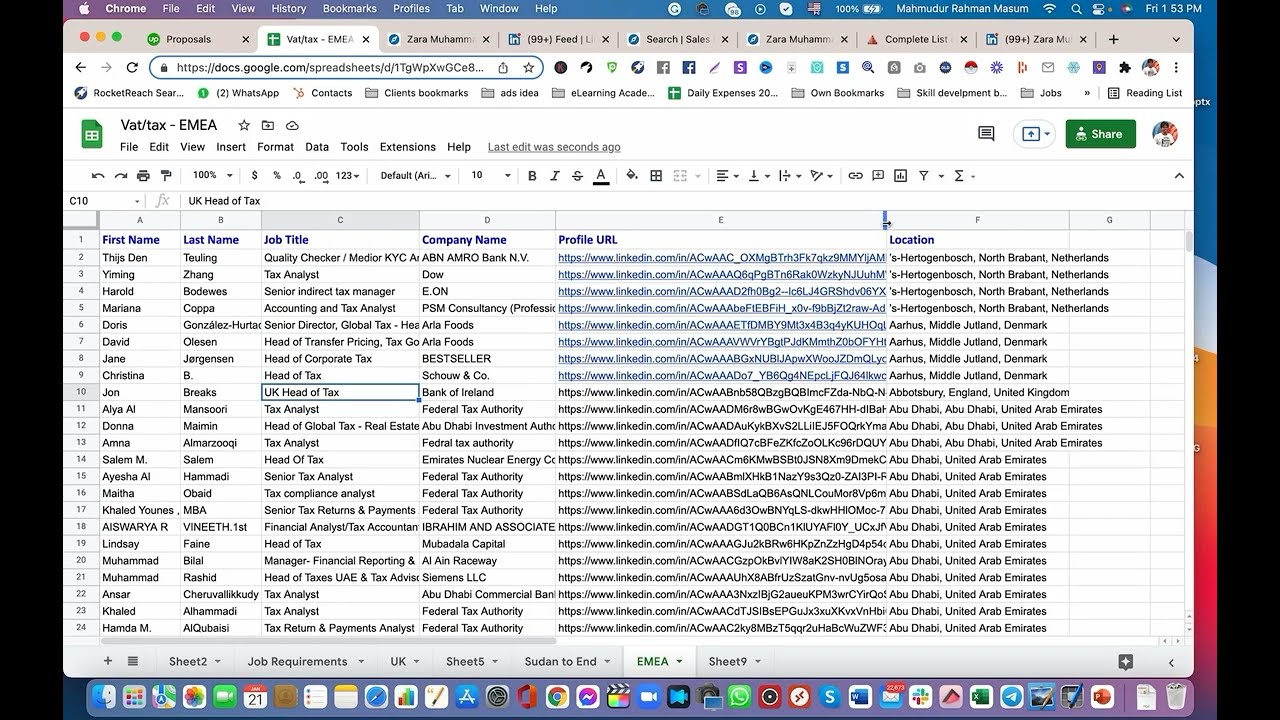
Task: Click Insert chart icon
Action: [x=900, y=176]
